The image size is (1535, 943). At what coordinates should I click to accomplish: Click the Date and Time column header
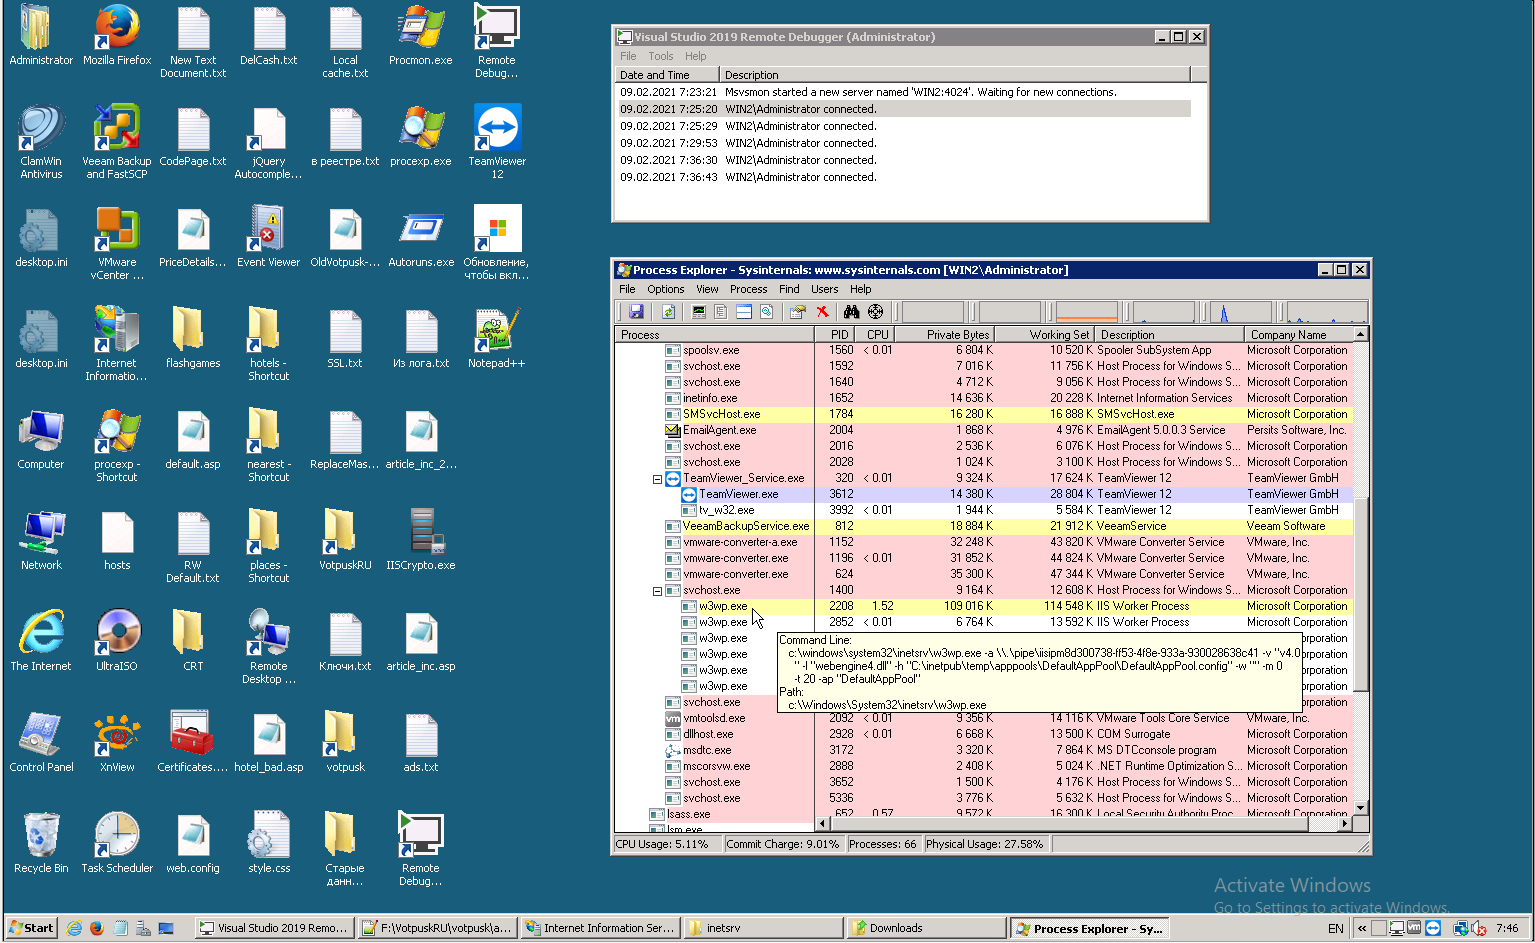point(667,75)
